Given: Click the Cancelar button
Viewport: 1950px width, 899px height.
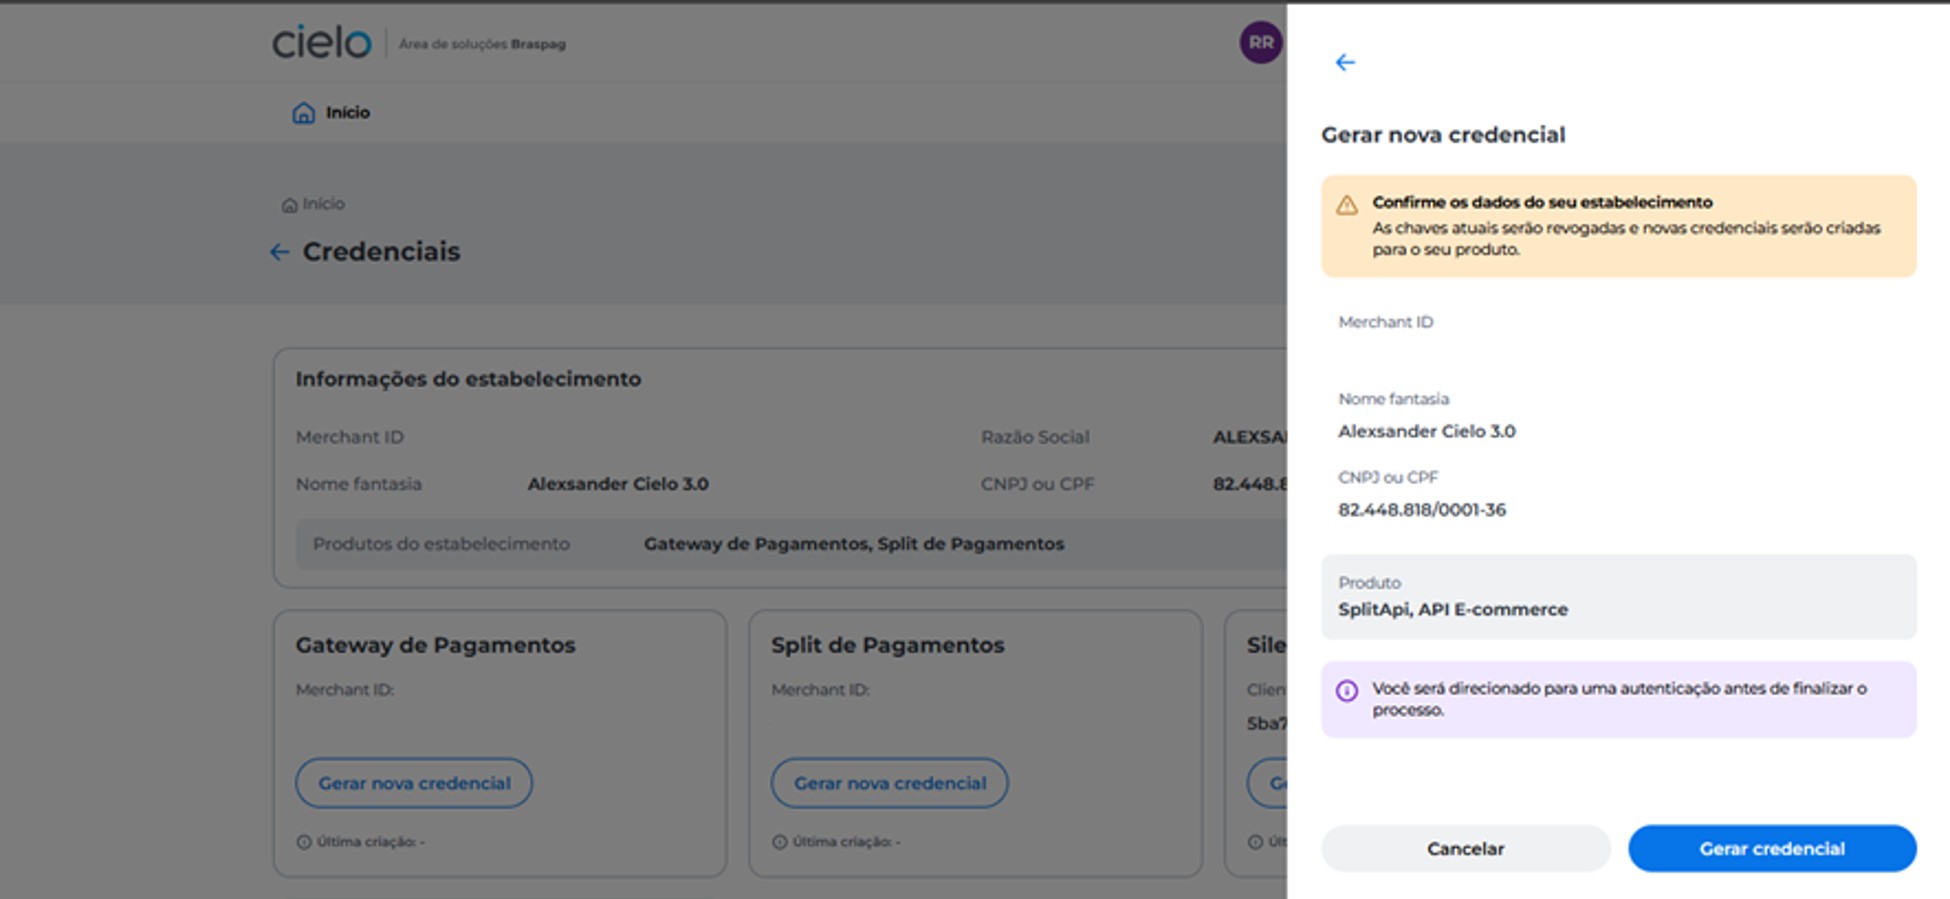Looking at the screenshot, I should (1465, 848).
